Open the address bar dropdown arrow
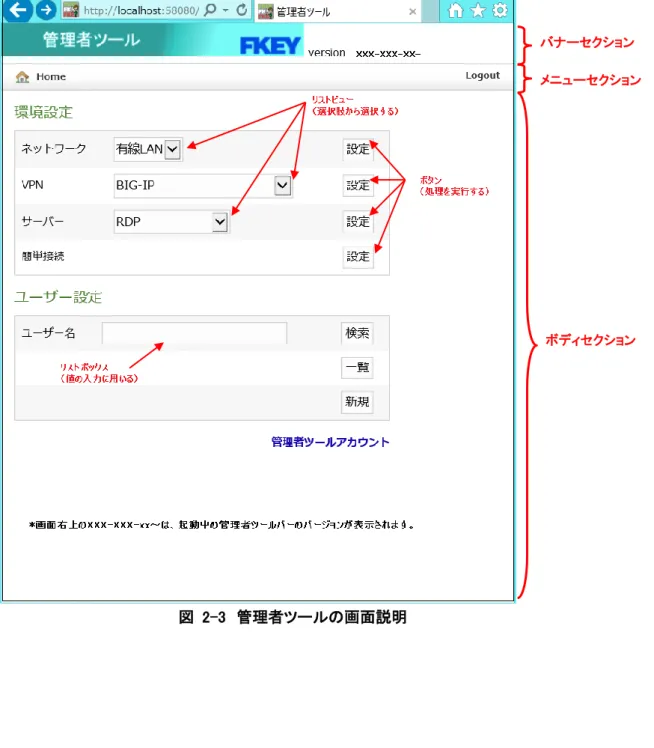 tap(226, 10)
